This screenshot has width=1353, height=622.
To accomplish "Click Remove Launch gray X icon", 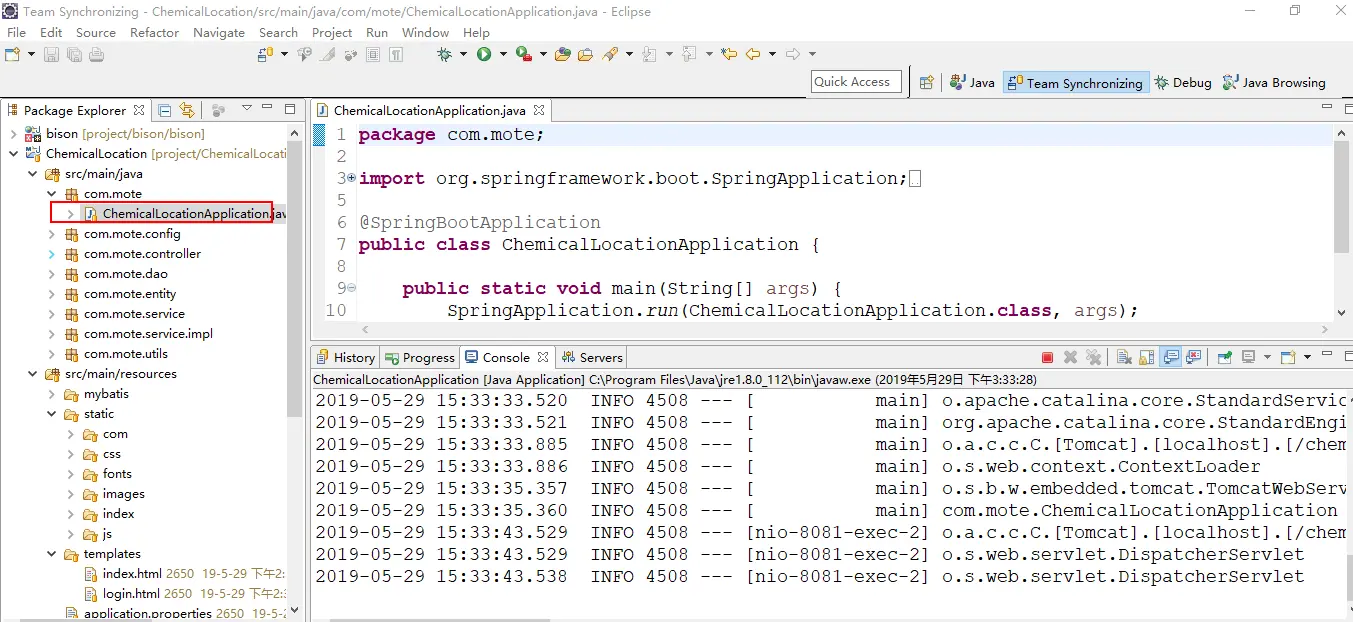I will pyautogui.click(x=1070, y=357).
